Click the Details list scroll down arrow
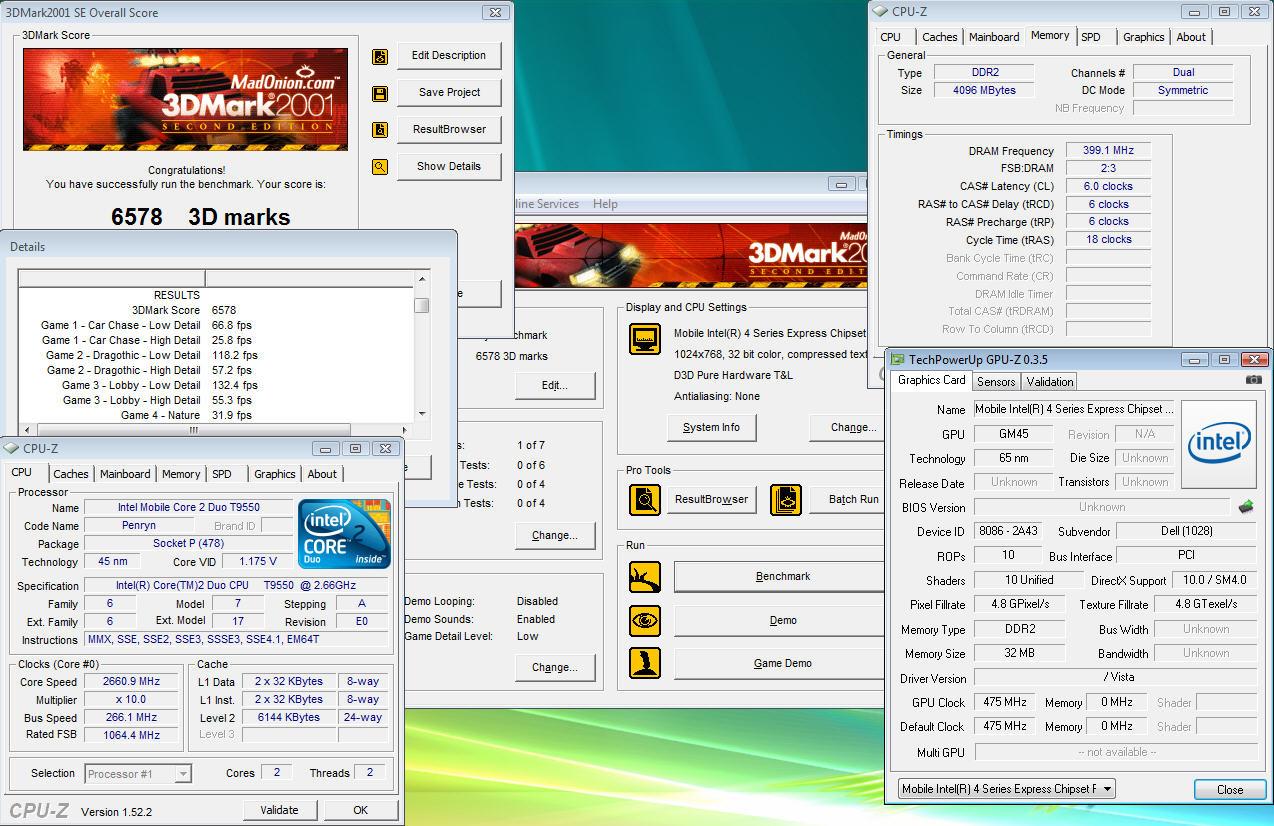This screenshot has height=826, width=1274. [422, 414]
